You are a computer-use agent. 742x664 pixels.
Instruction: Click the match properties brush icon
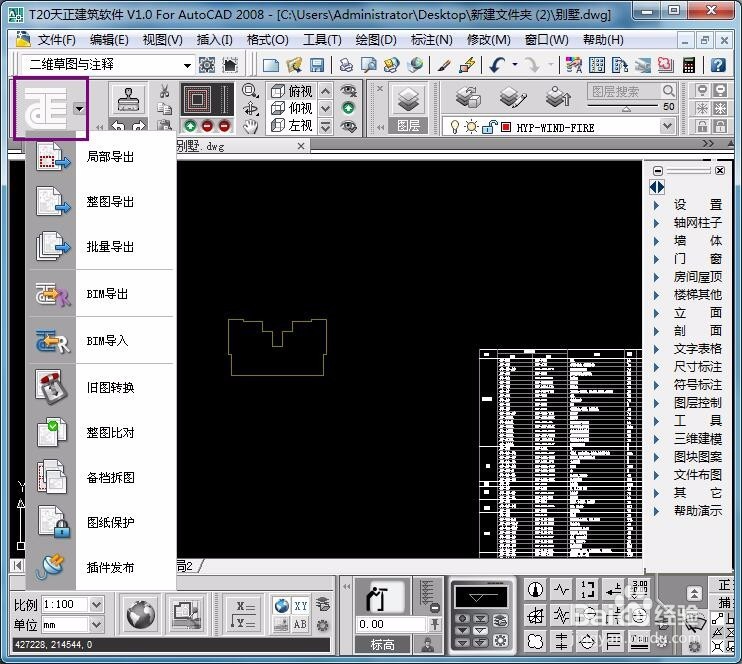tap(444, 65)
